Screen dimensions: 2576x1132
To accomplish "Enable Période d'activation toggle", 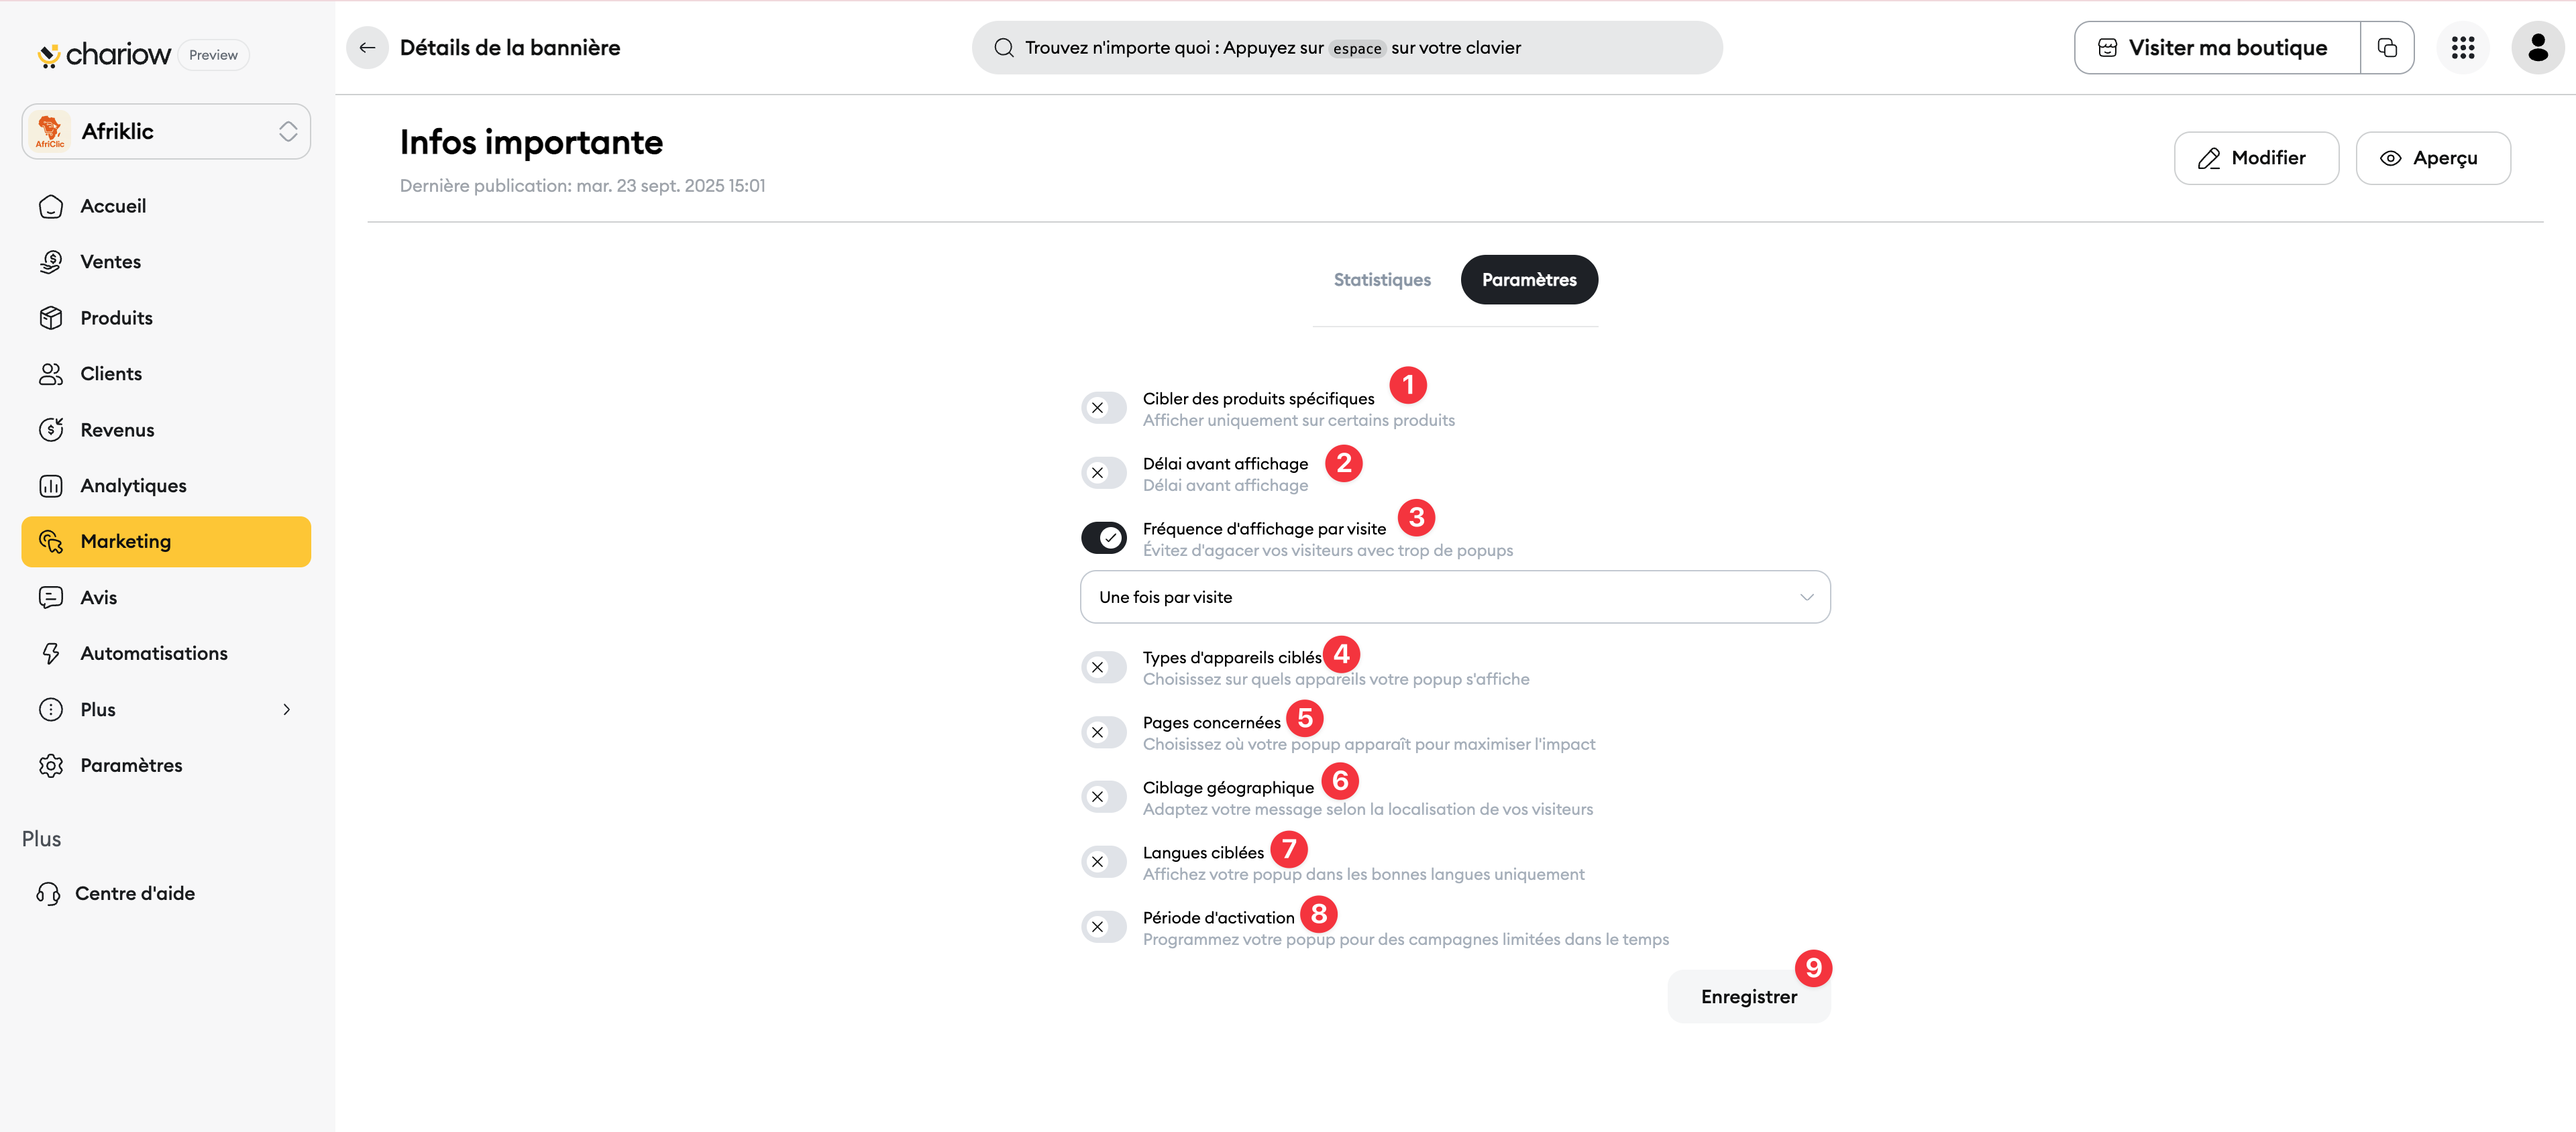I will (x=1103, y=927).
